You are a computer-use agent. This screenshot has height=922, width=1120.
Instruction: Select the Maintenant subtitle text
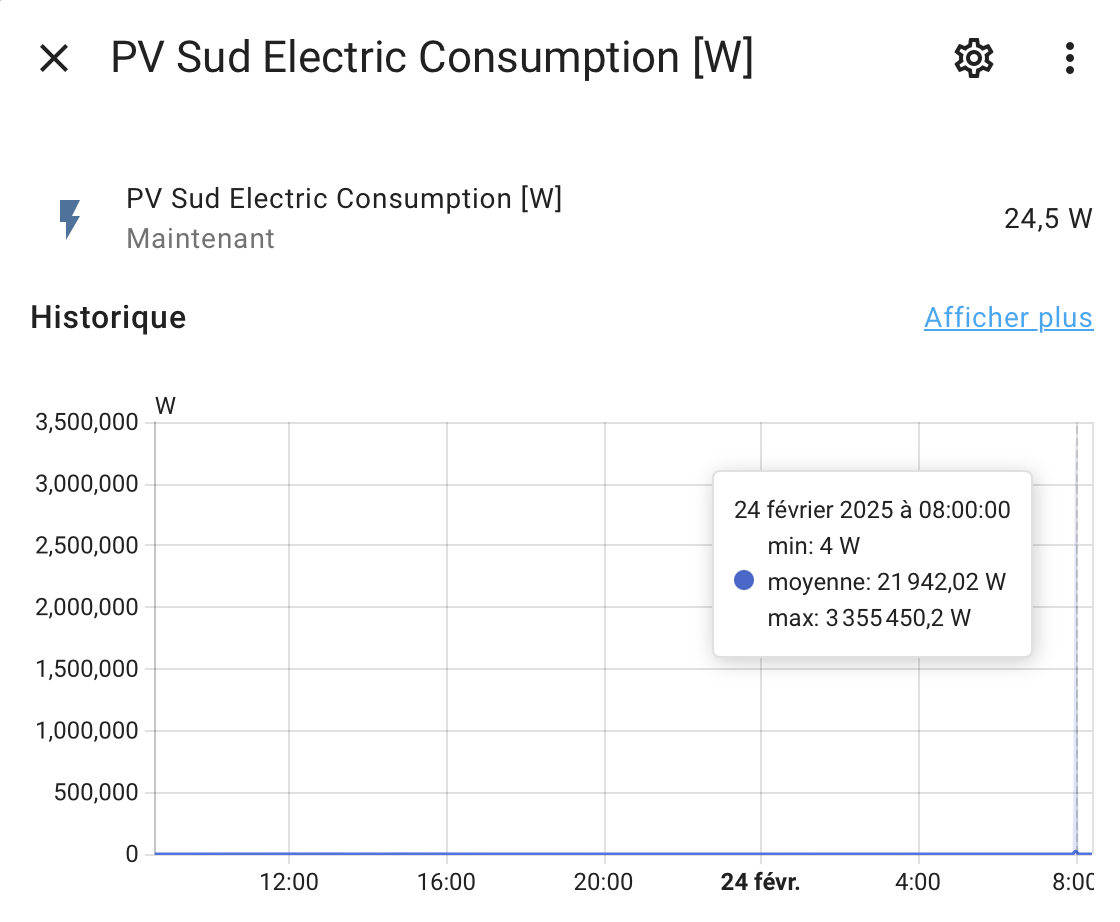point(200,239)
